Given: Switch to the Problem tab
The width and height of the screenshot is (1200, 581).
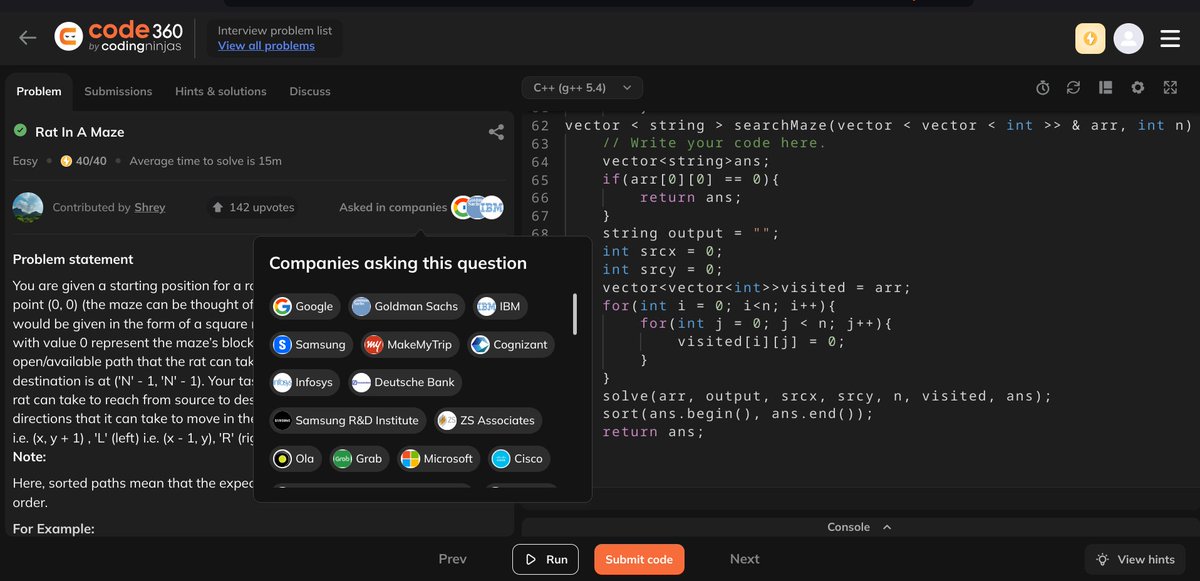Looking at the screenshot, I should tap(39, 91).
